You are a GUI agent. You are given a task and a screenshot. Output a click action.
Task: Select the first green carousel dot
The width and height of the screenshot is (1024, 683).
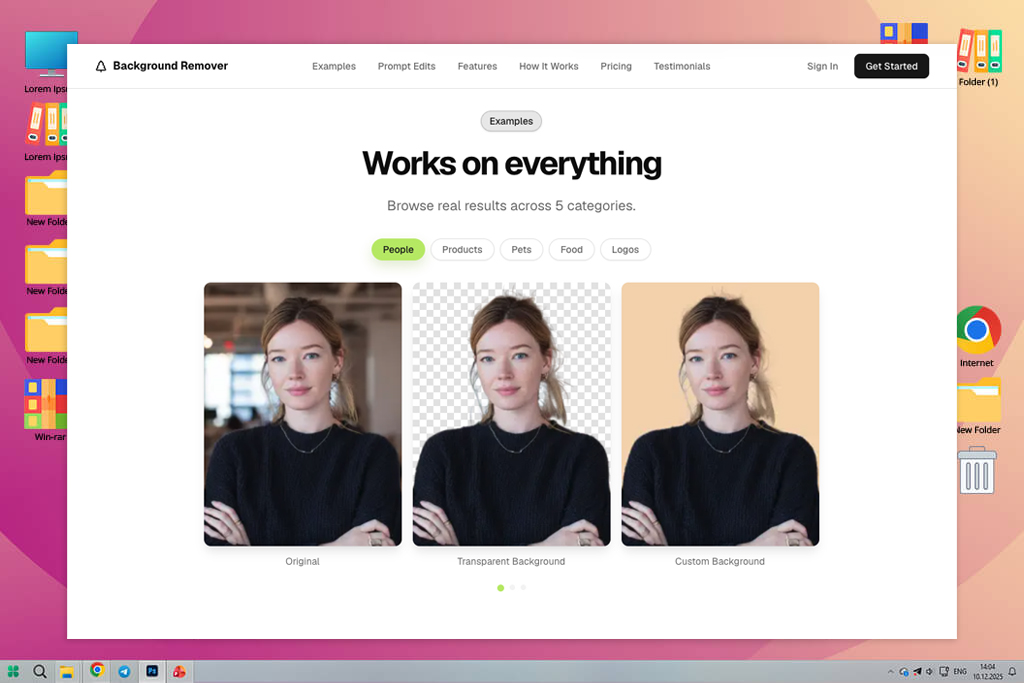(x=500, y=588)
